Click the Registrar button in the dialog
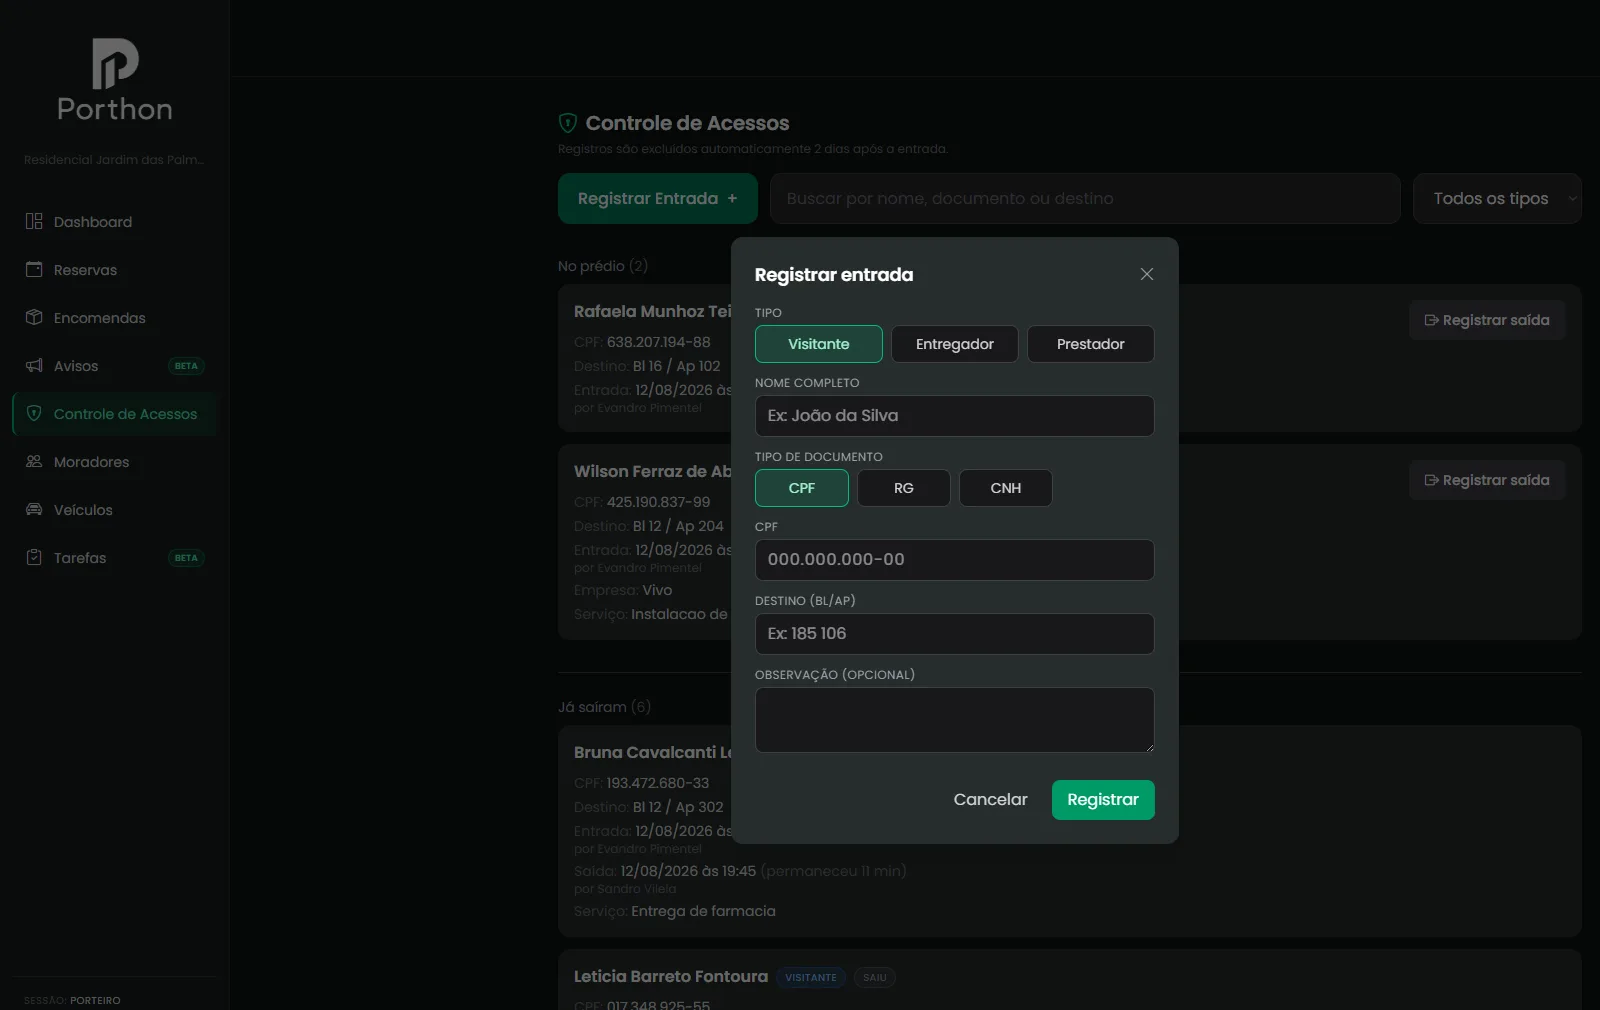 pyautogui.click(x=1103, y=800)
